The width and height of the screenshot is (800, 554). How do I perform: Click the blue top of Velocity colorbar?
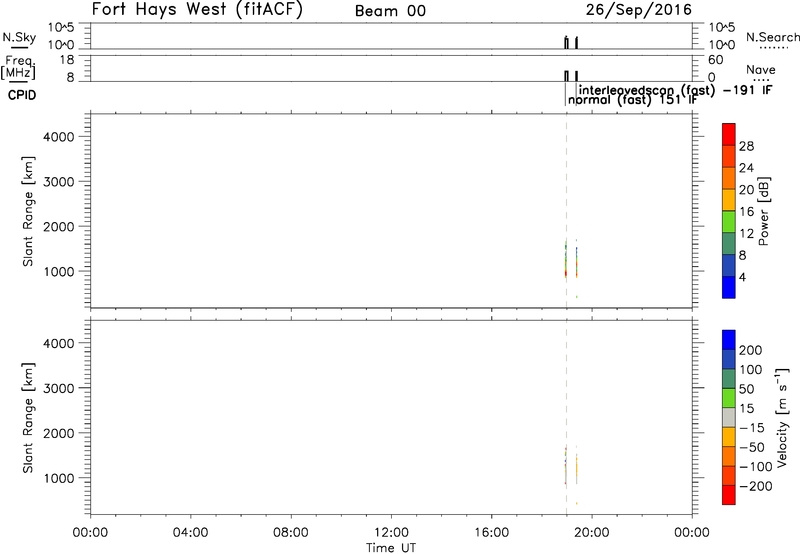729,340
